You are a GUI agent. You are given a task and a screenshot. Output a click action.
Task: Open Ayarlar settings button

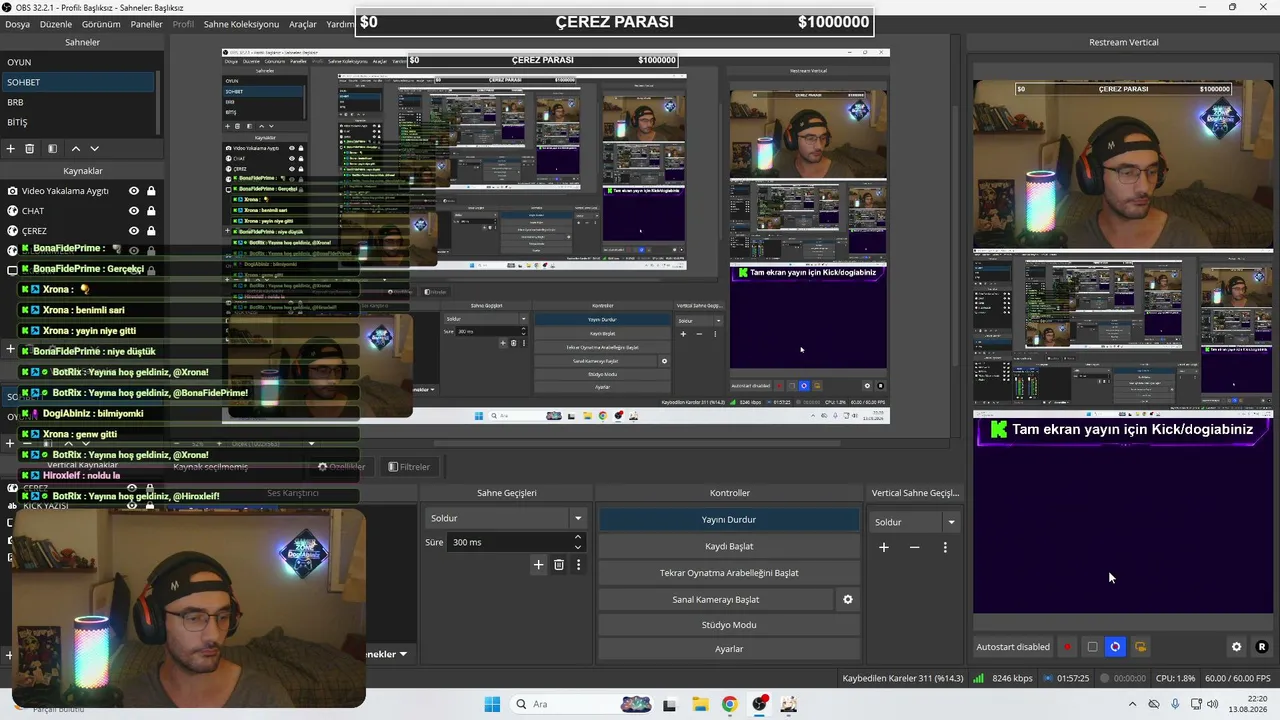729,649
